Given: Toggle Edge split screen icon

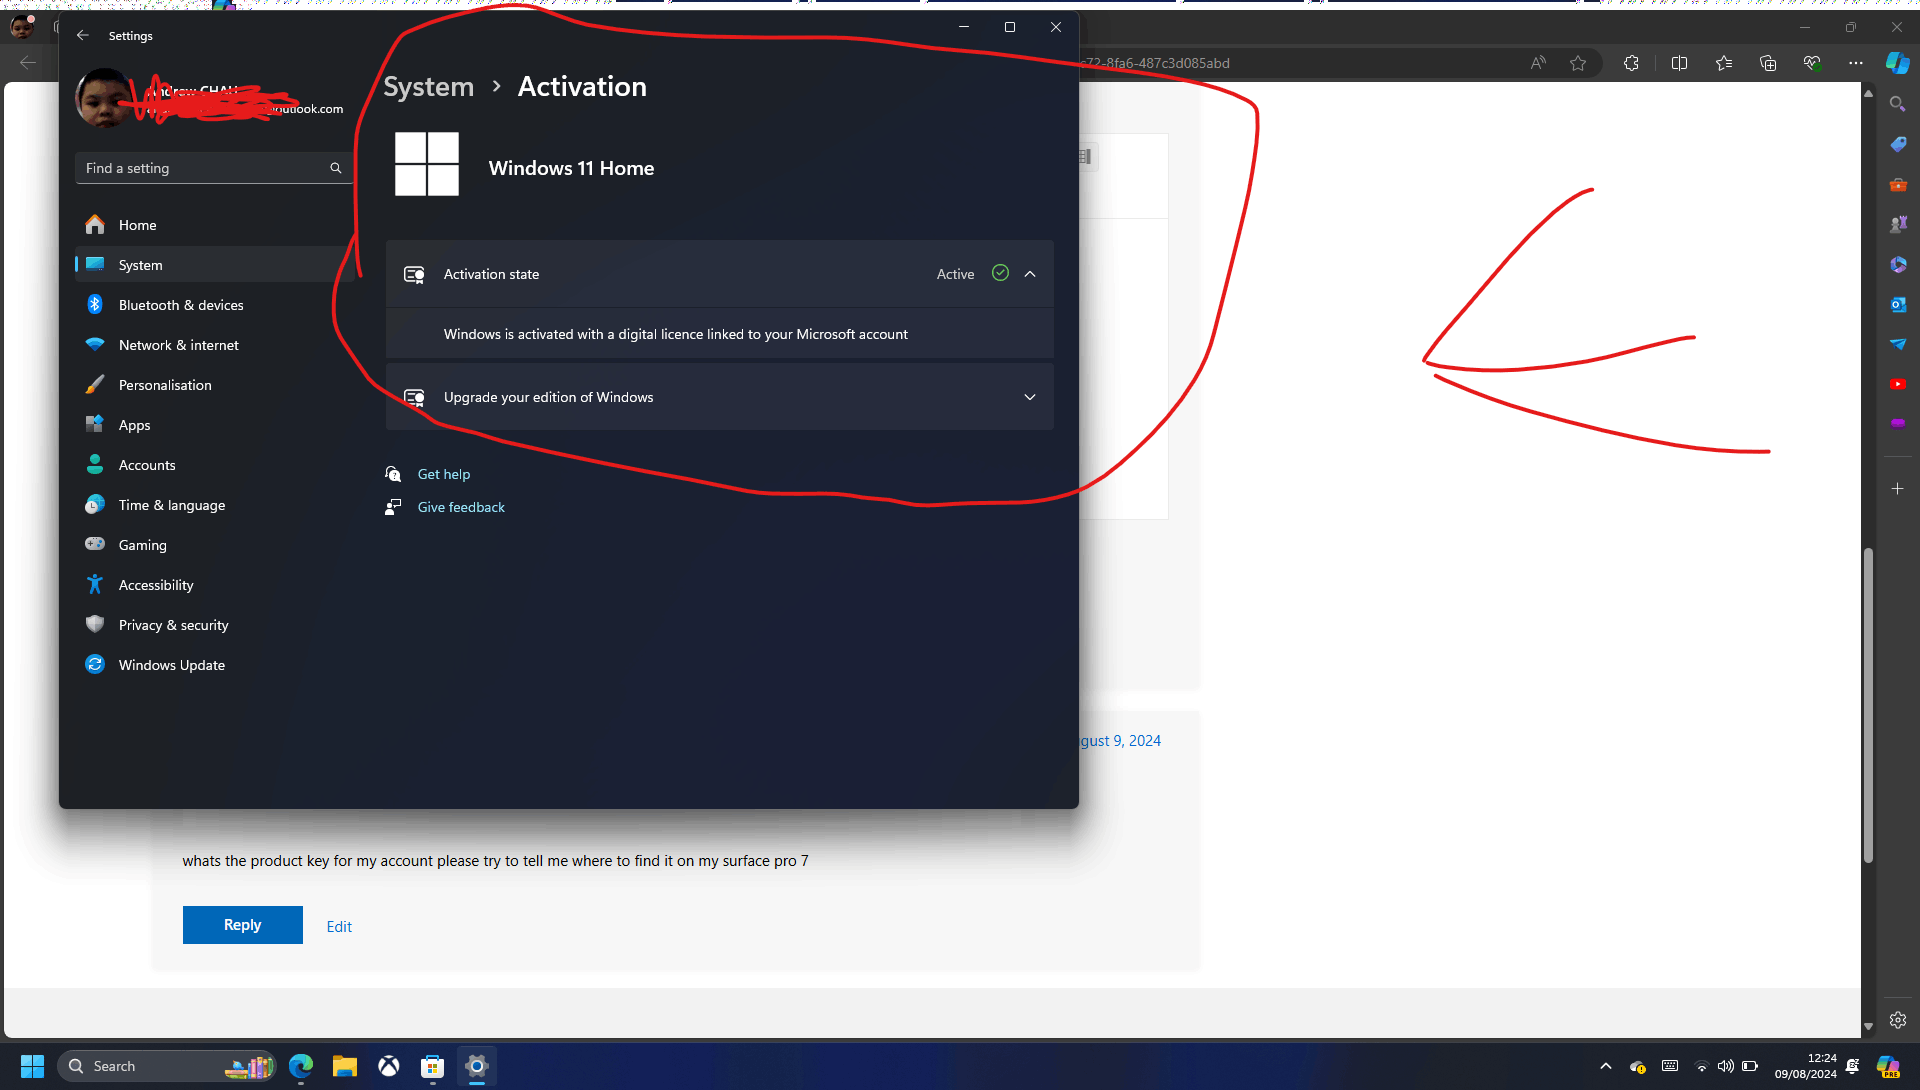Looking at the screenshot, I should tap(1679, 63).
